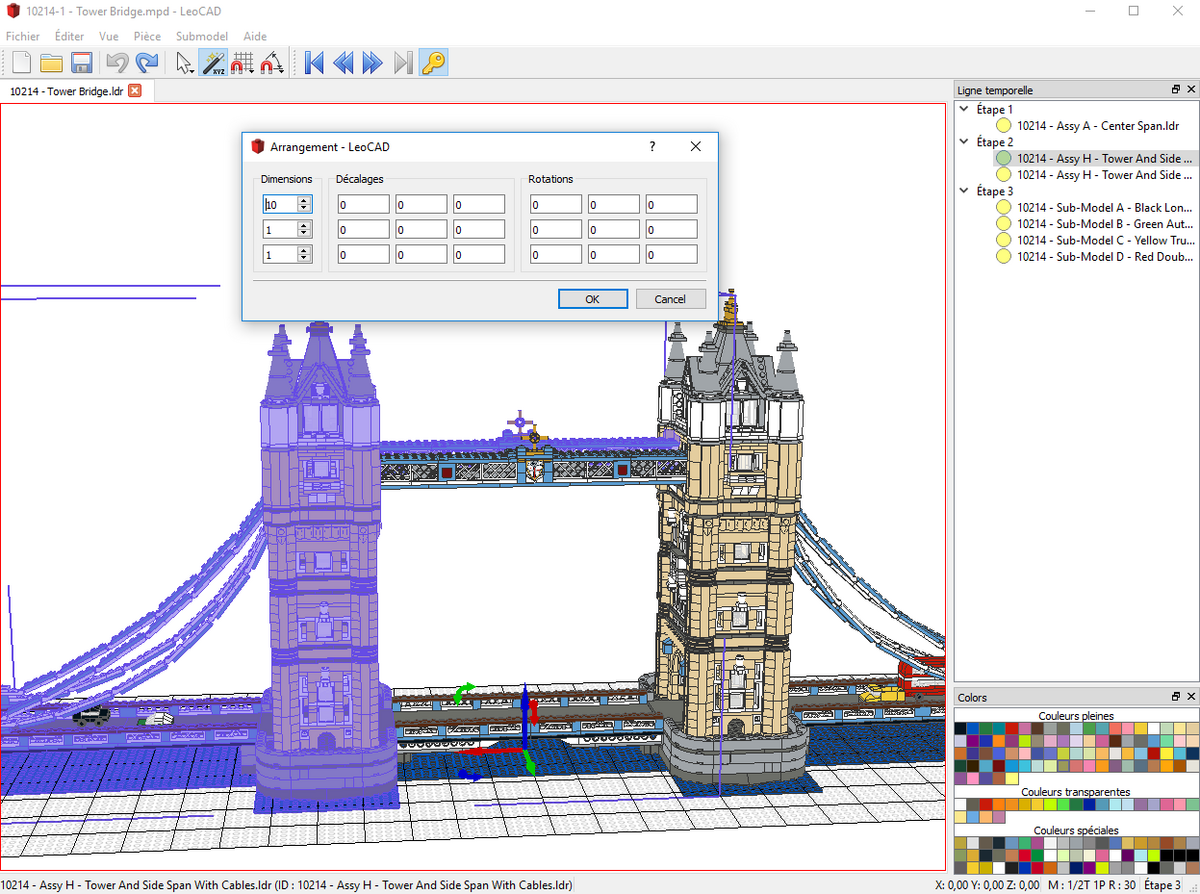Click the Étape 3 status bar indicator
This screenshot has width=1200, height=894.
[x=1163, y=885]
